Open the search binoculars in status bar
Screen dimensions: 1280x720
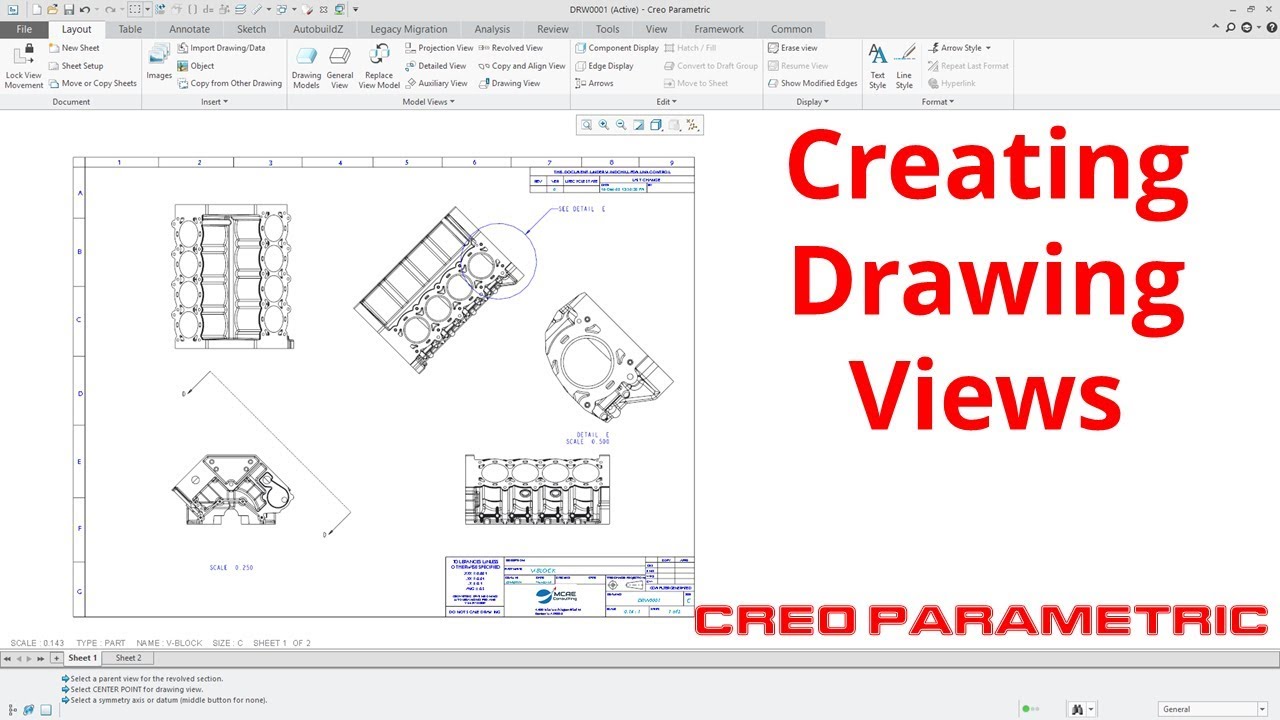(x=1078, y=709)
